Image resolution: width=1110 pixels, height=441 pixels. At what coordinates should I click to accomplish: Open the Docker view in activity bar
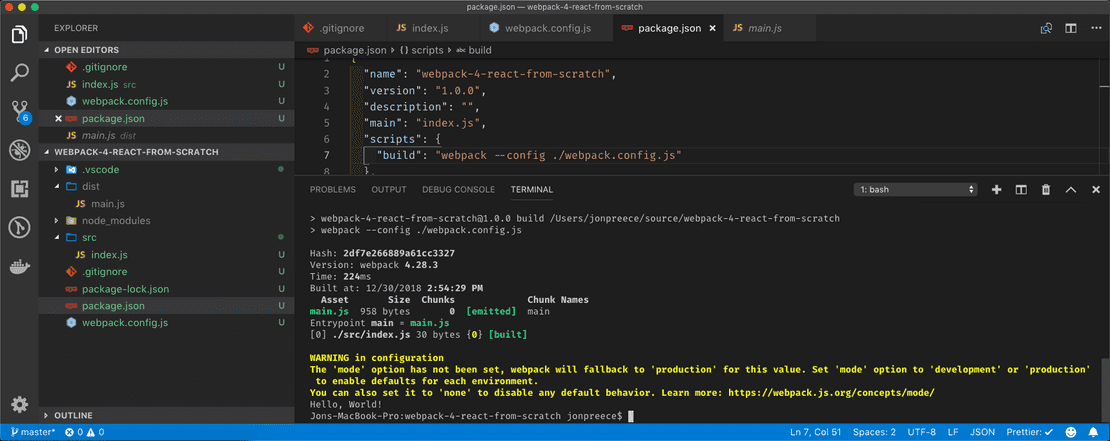click(19, 266)
